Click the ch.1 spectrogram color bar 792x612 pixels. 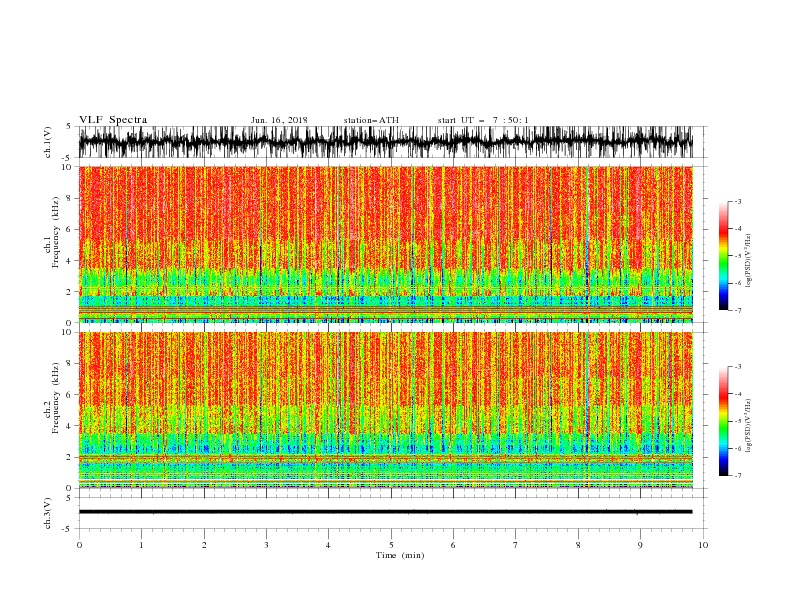[723, 256]
